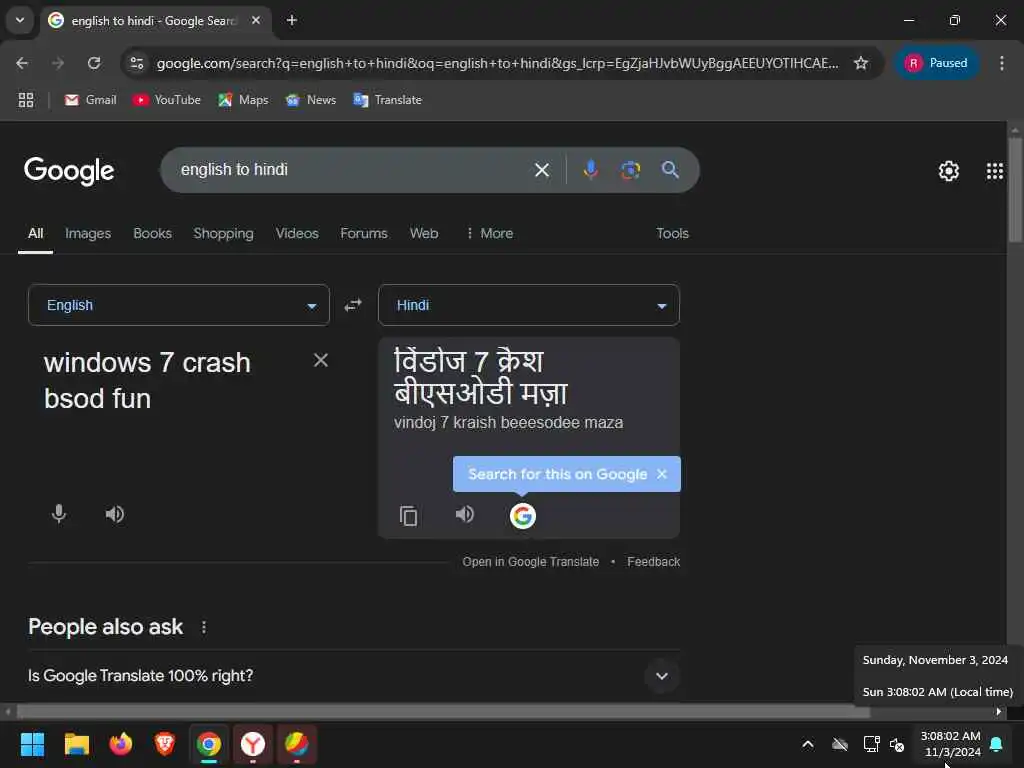The width and height of the screenshot is (1024, 768).
Task: Open the Maps bookmark
Action: pos(244,100)
